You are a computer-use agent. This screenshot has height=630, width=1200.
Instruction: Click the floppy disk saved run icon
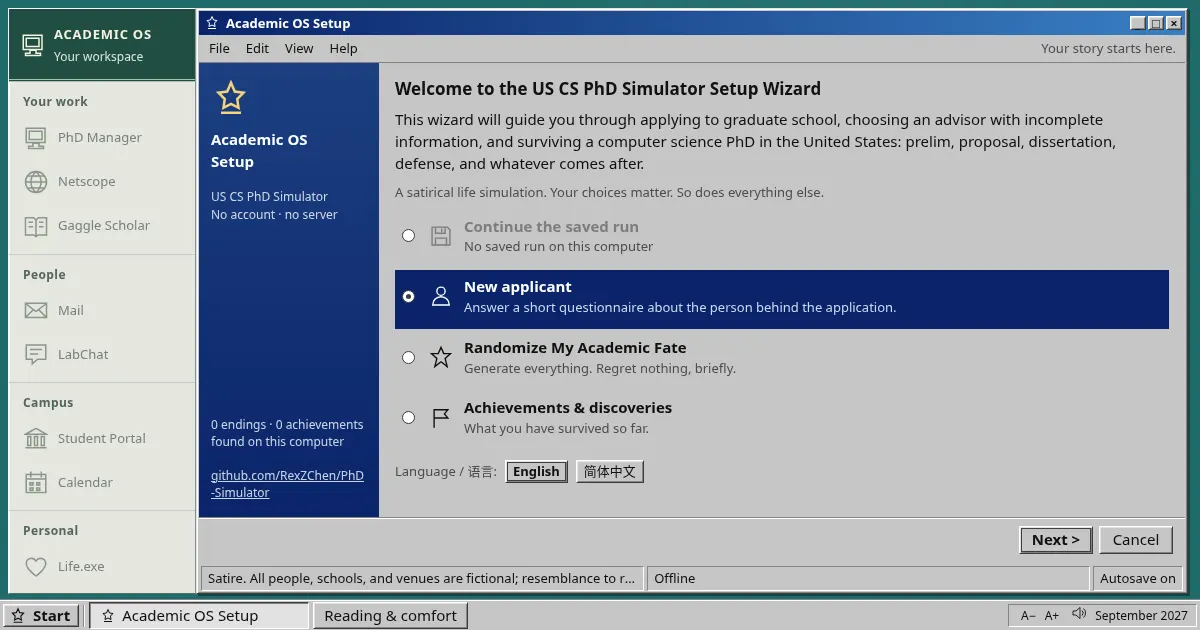tap(441, 236)
